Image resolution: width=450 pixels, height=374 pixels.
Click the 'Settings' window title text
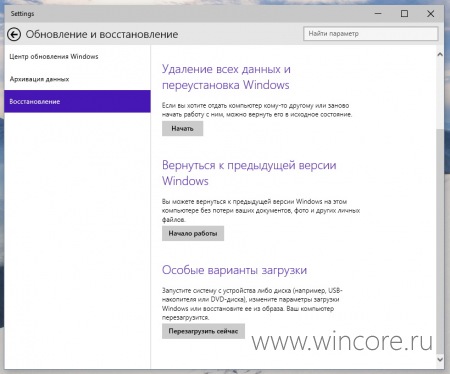point(22,14)
